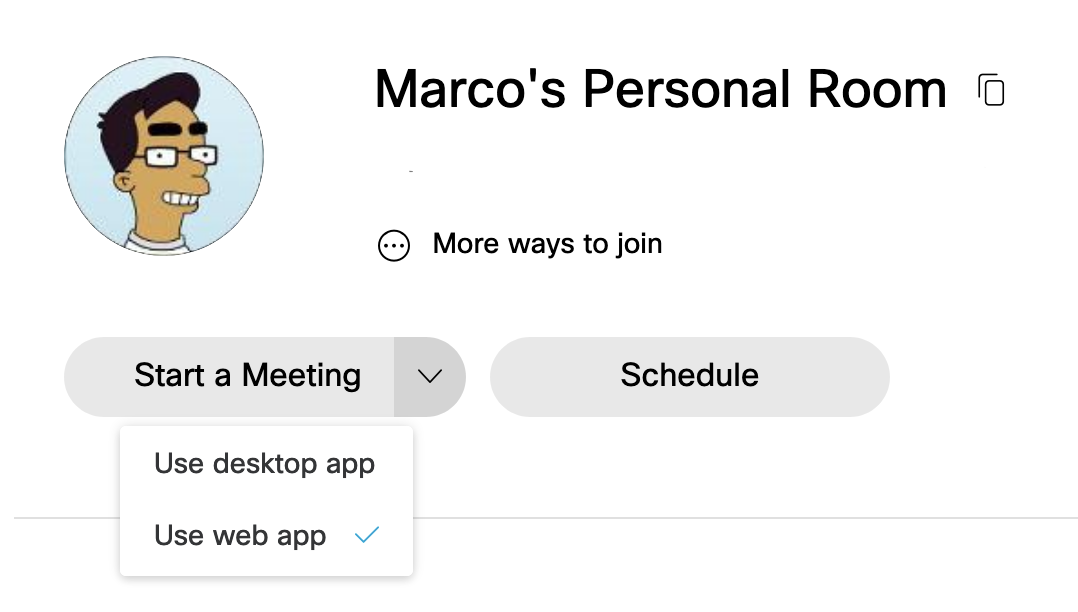Enable the desktop app as meeting launcher
The width and height of the screenshot is (1078, 612).
coord(264,463)
